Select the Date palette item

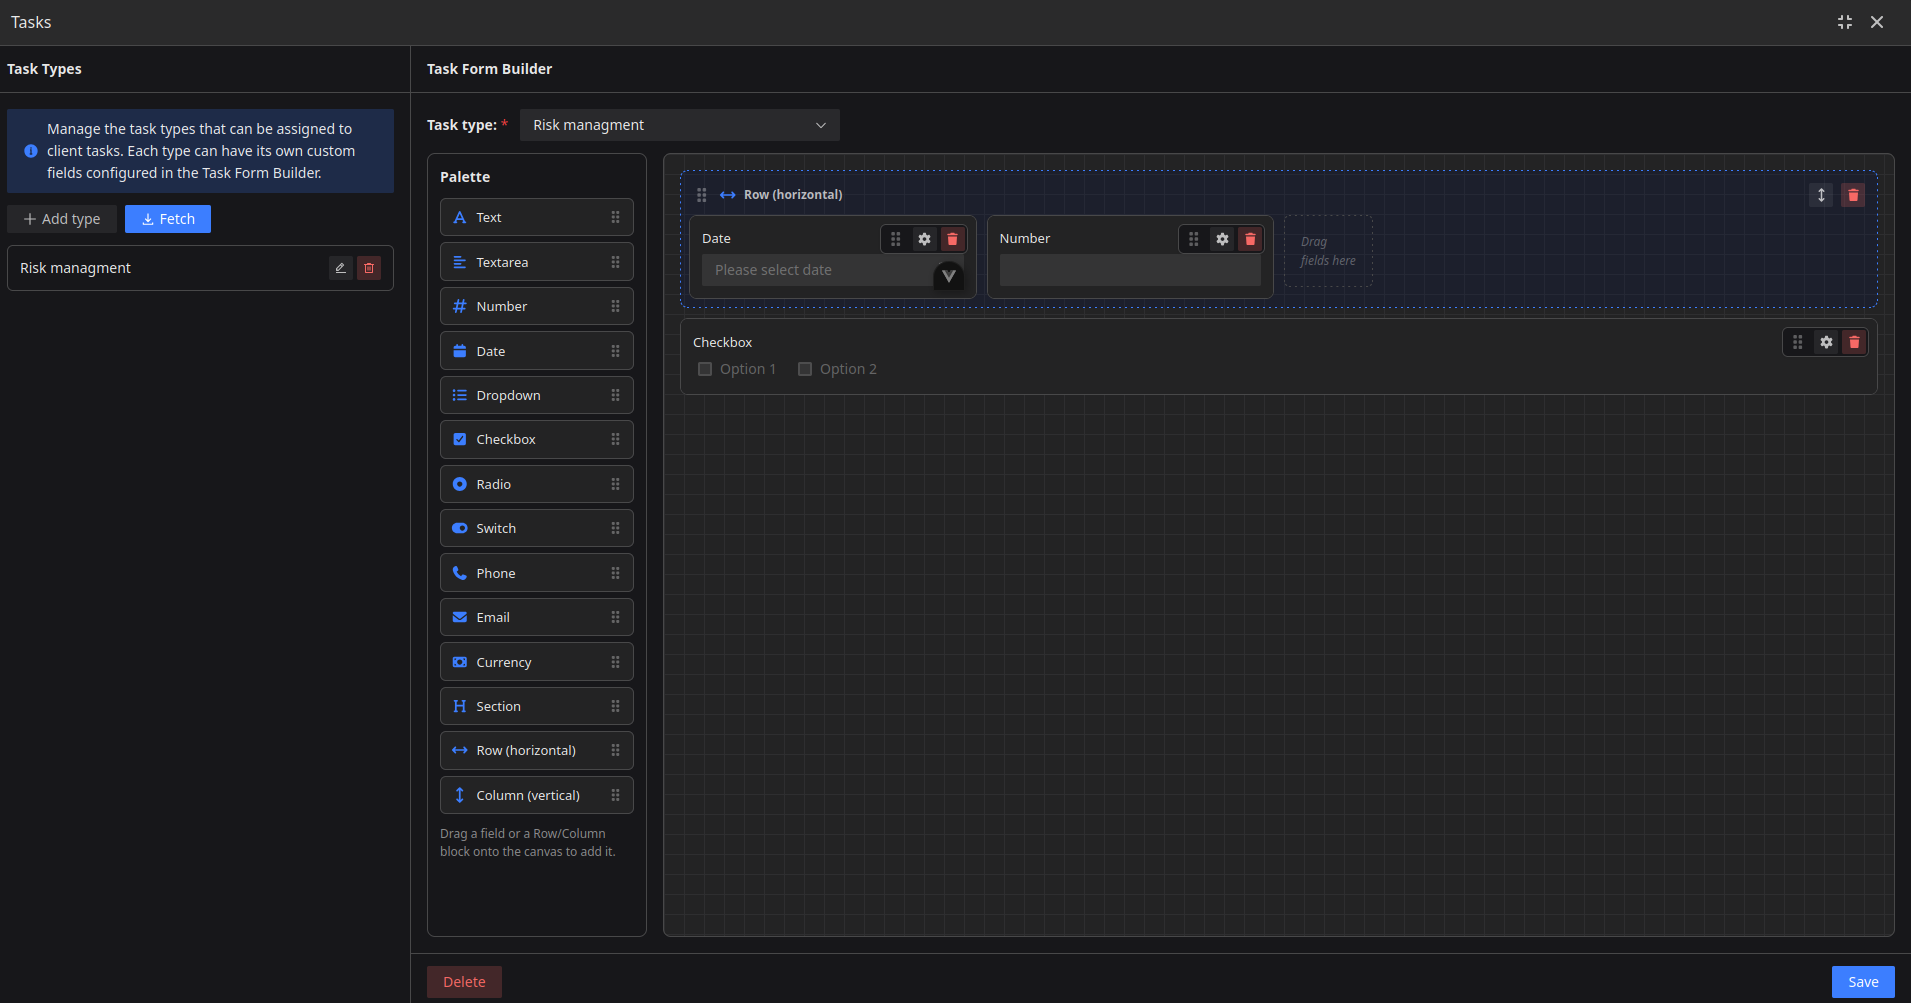pos(537,351)
